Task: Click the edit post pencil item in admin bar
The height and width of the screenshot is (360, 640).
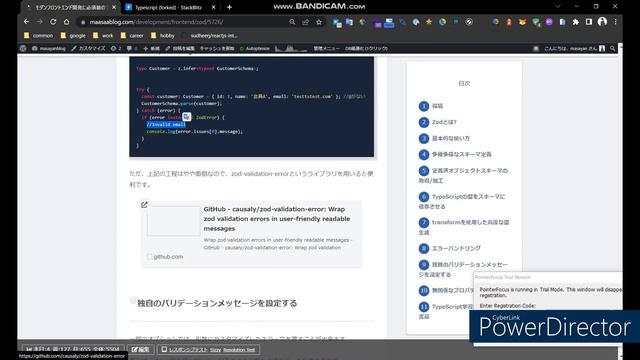Action: tap(180, 48)
